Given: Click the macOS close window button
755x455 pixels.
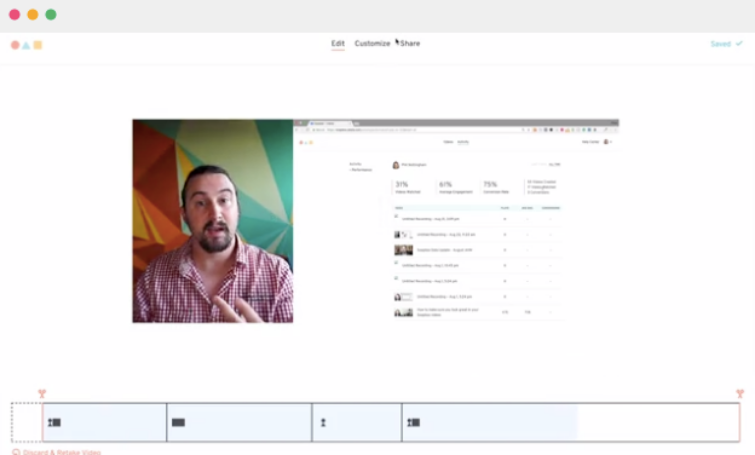Looking at the screenshot, I should 14,14.
